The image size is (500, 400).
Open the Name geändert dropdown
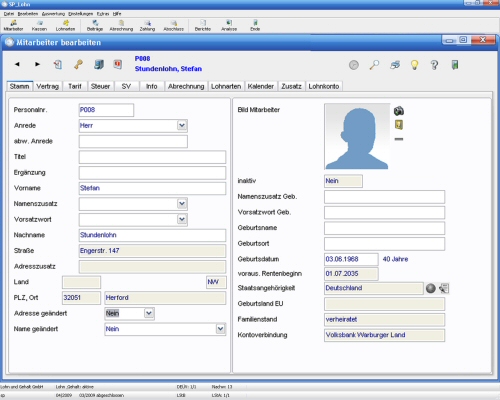click(220, 329)
